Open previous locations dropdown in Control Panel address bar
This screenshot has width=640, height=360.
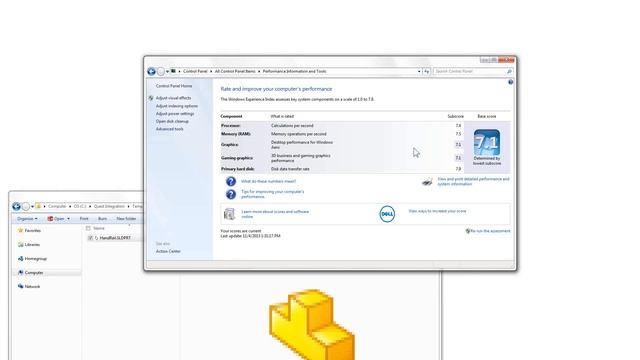[x=419, y=71]
